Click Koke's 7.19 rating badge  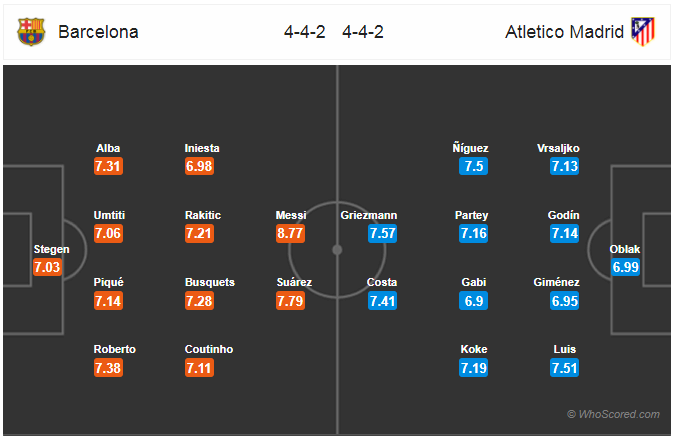point(474,368)
